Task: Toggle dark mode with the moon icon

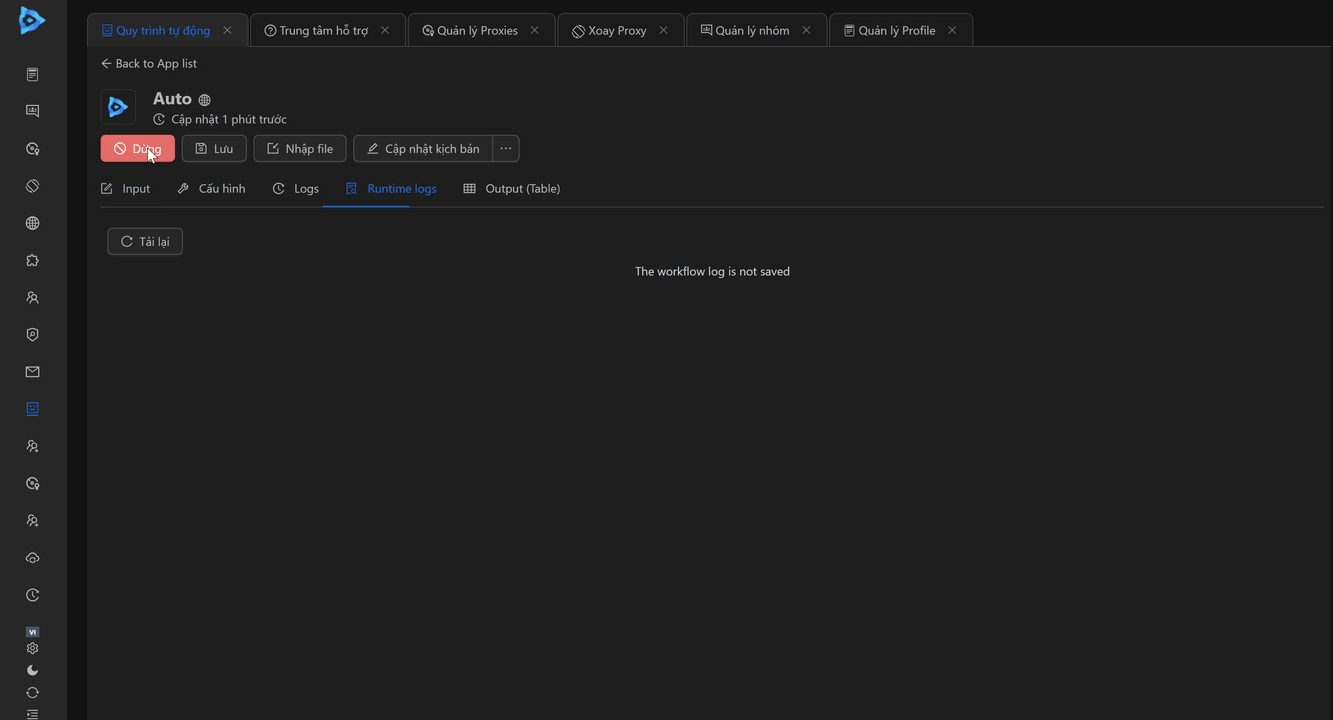Action: [32, 670]
